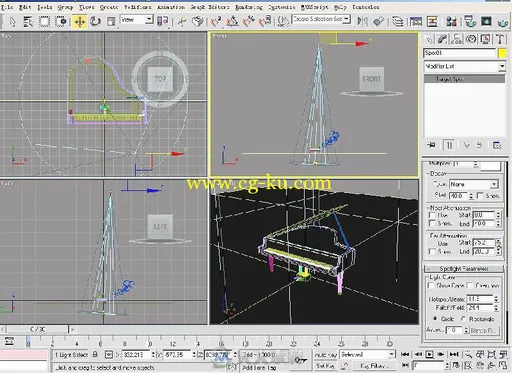Enable the Show Cone checkbox
Screen dimensions: 512x373
pos(431,286)
